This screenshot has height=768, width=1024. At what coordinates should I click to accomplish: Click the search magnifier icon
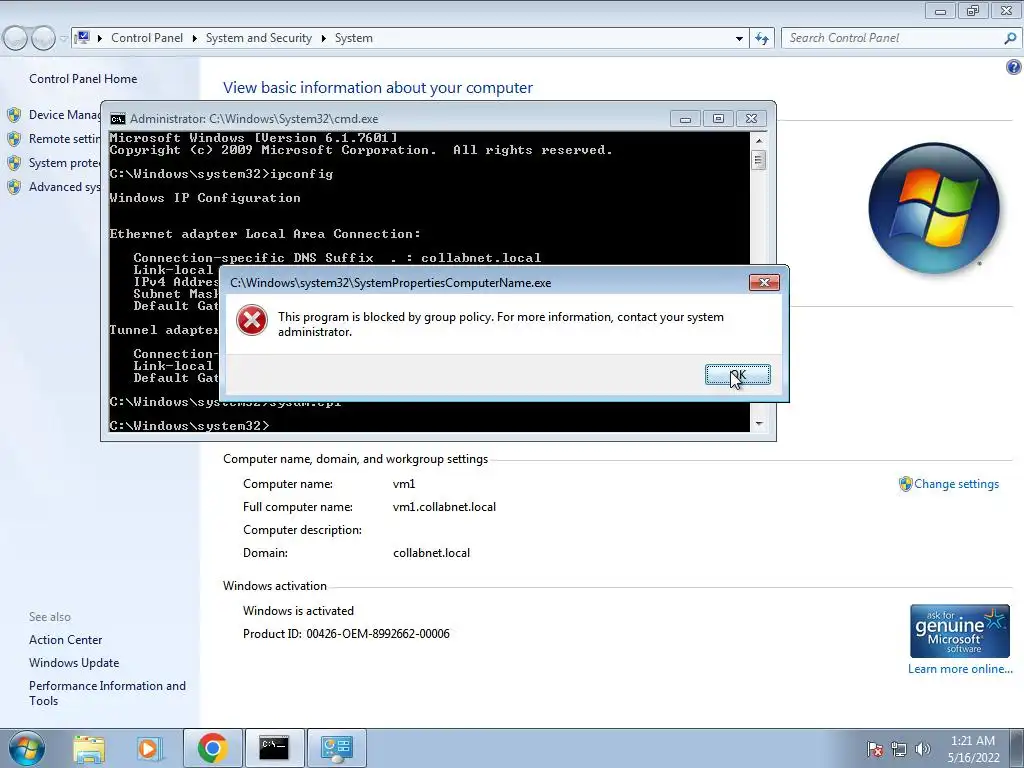[1010, 38]
